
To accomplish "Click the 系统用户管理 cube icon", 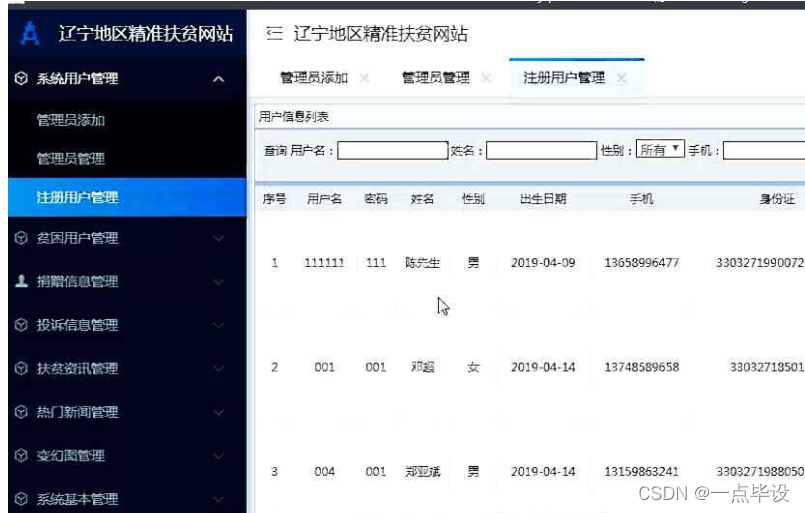I will 21,79.
